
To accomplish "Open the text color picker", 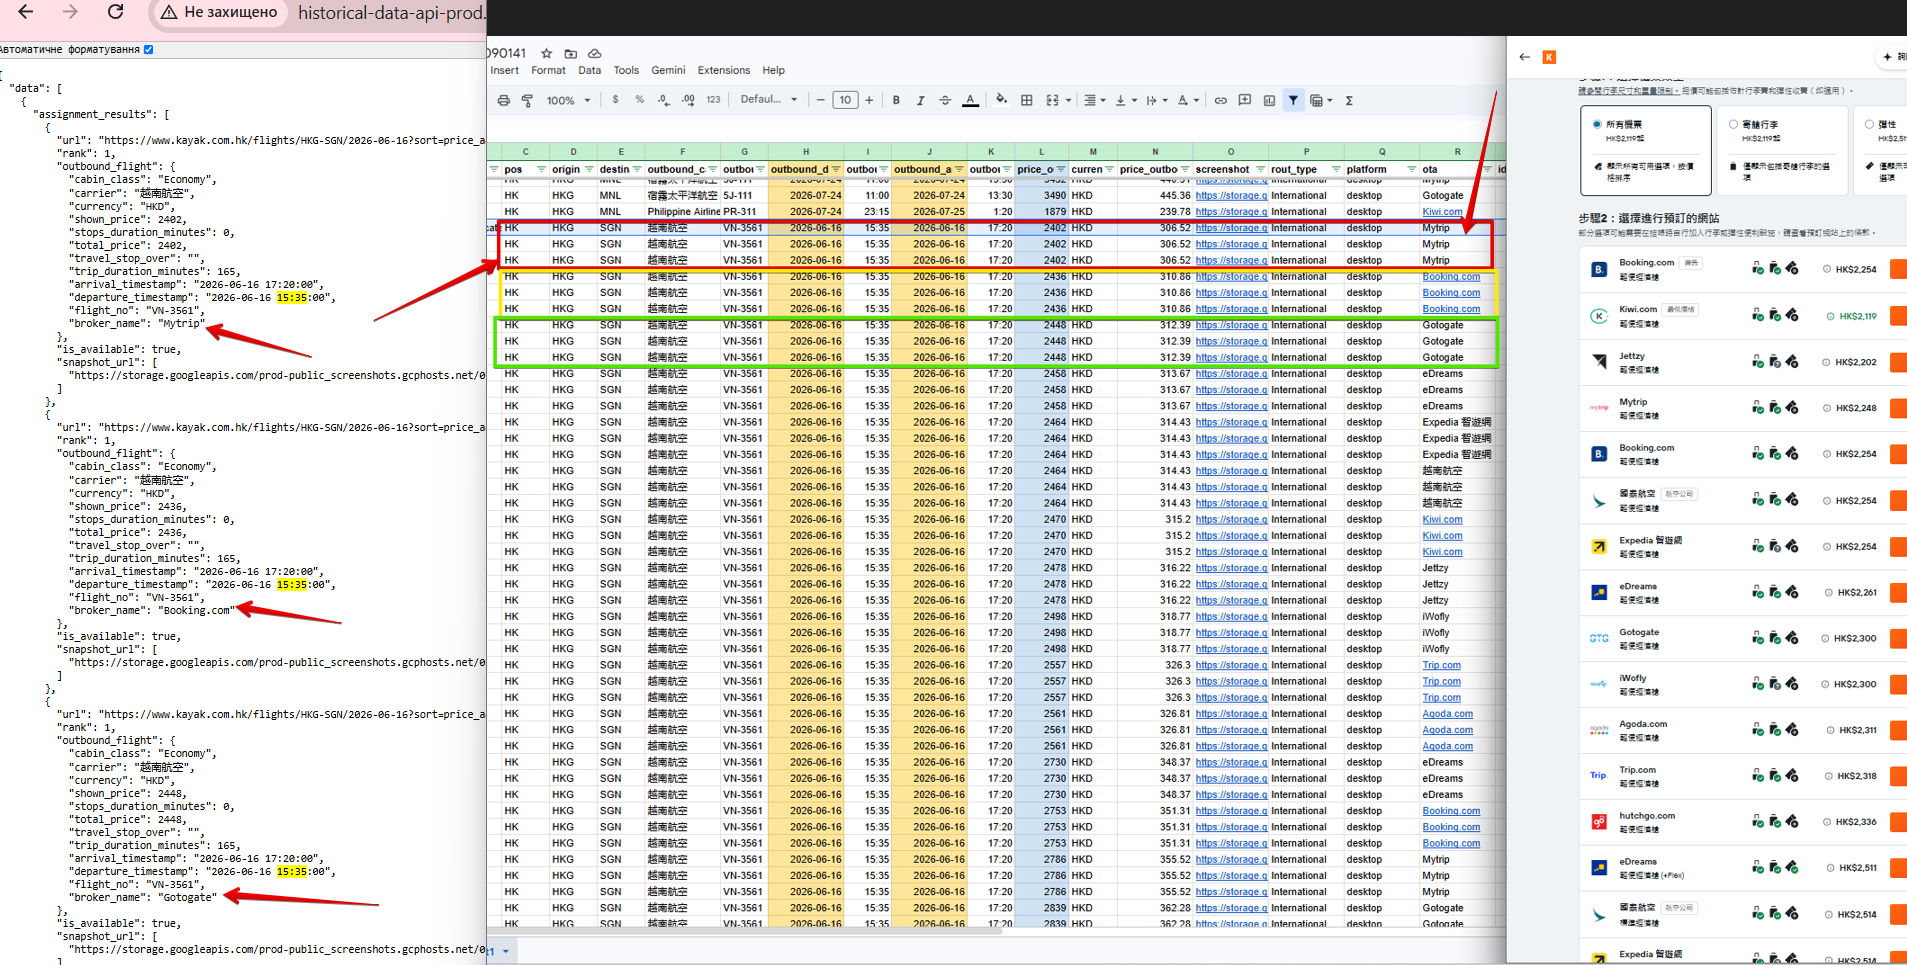I will coord(970,100).
